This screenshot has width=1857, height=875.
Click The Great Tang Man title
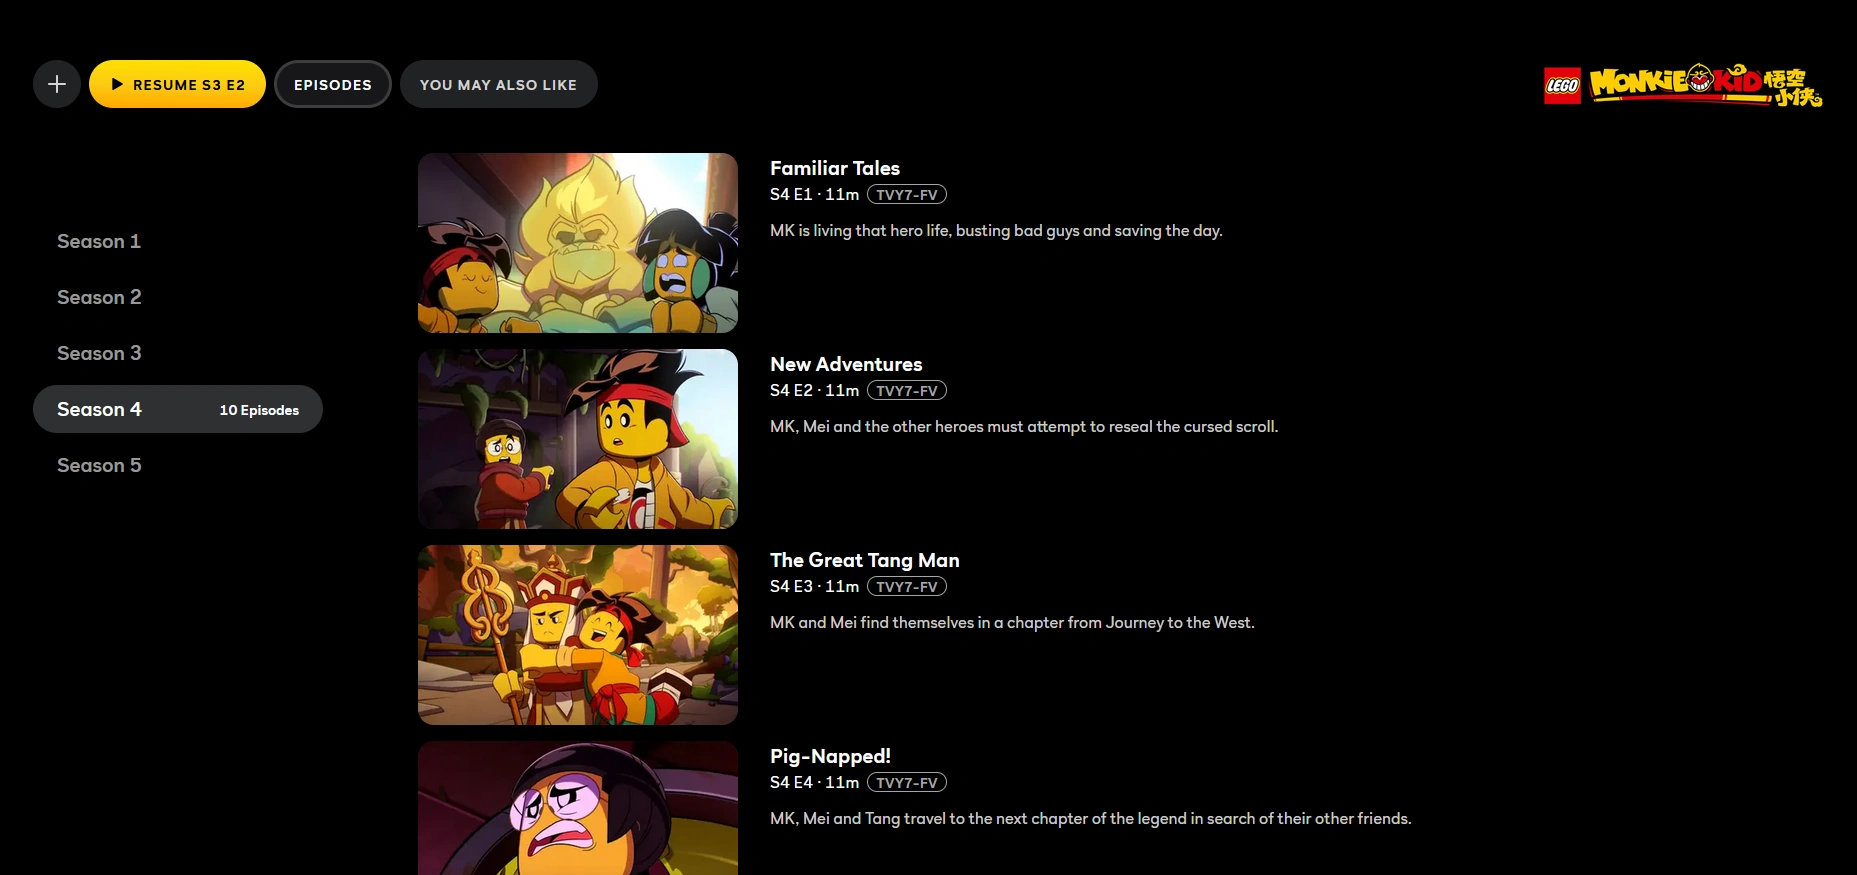click(x=865, y=560)
